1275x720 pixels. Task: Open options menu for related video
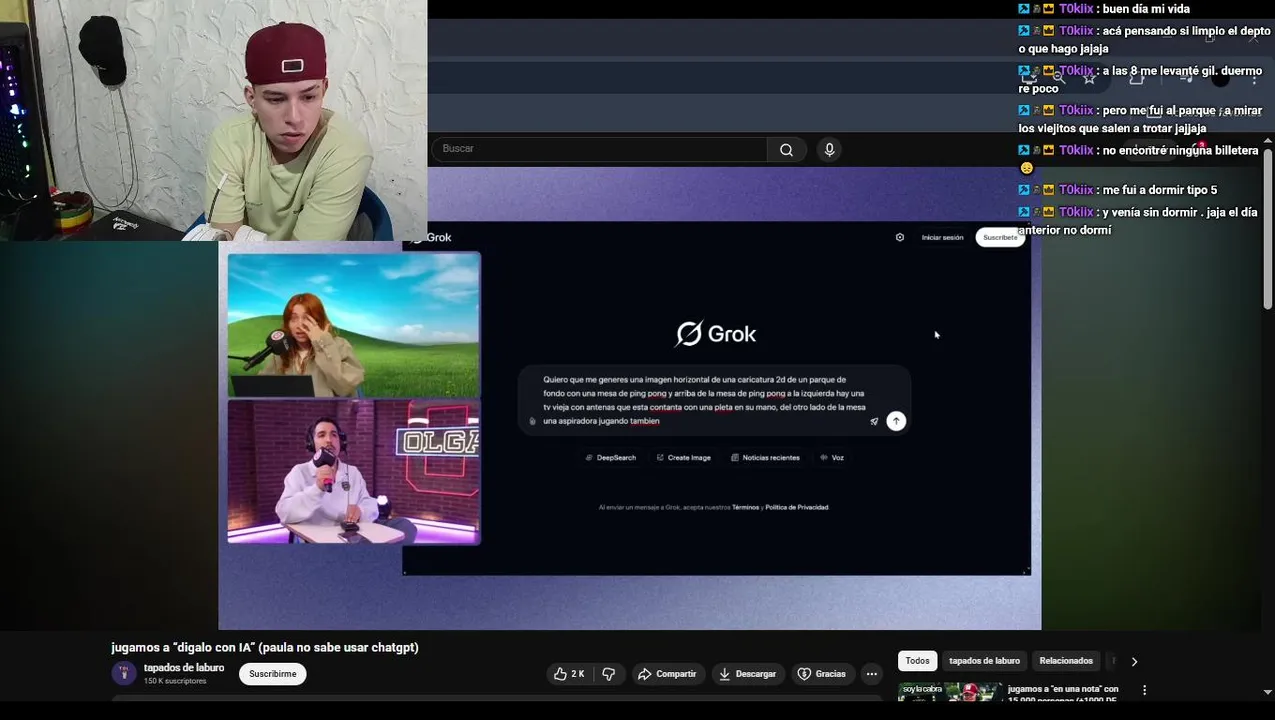coord(1145,690)
